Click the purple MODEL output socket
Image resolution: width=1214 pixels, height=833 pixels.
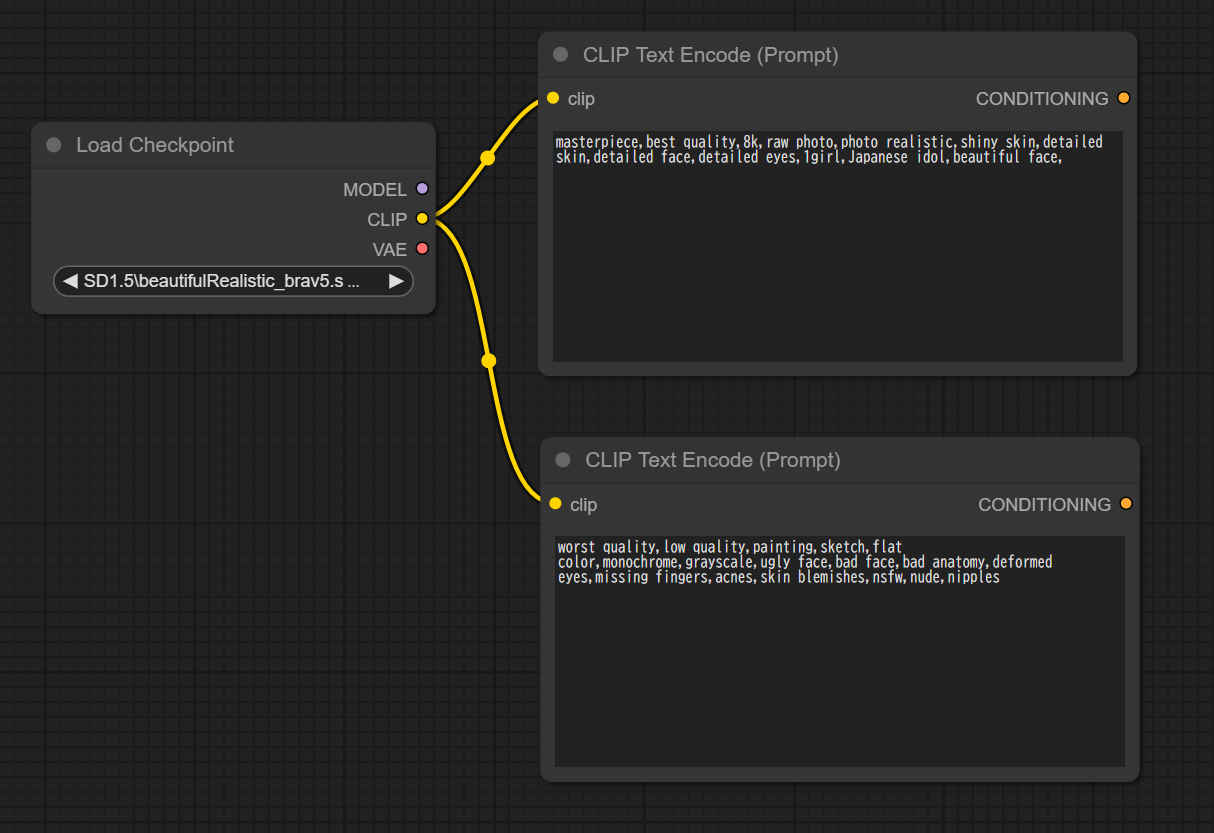[x=422, y=189]
